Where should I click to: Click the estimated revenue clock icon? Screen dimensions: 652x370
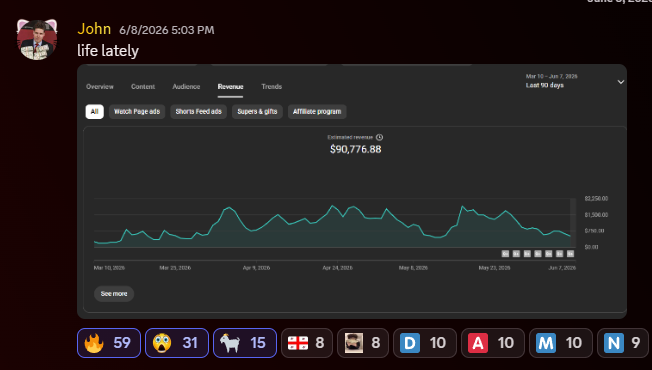click(379, 137)
